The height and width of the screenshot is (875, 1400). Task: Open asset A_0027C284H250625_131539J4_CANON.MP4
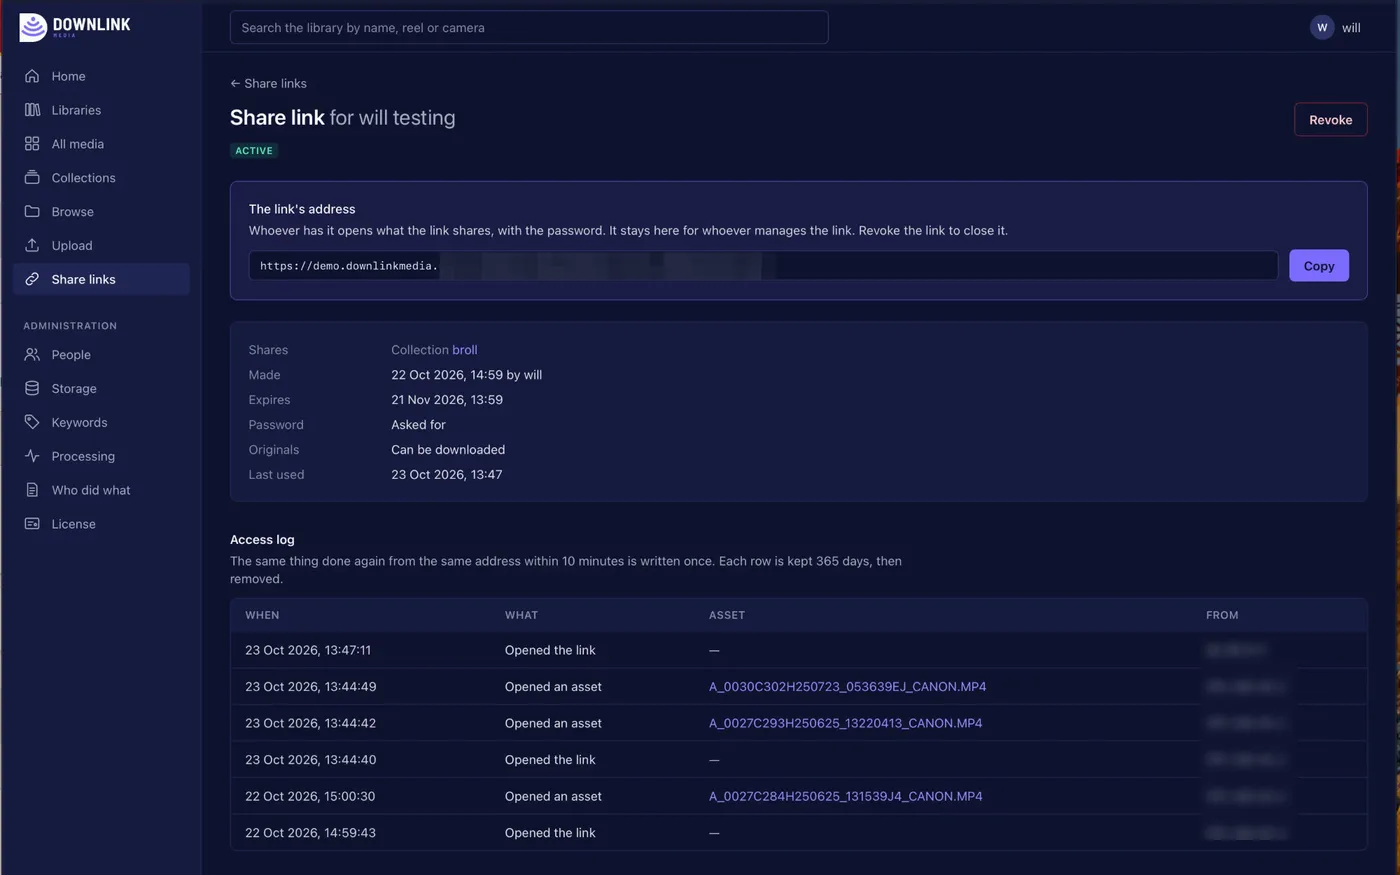tap(845, 797)
